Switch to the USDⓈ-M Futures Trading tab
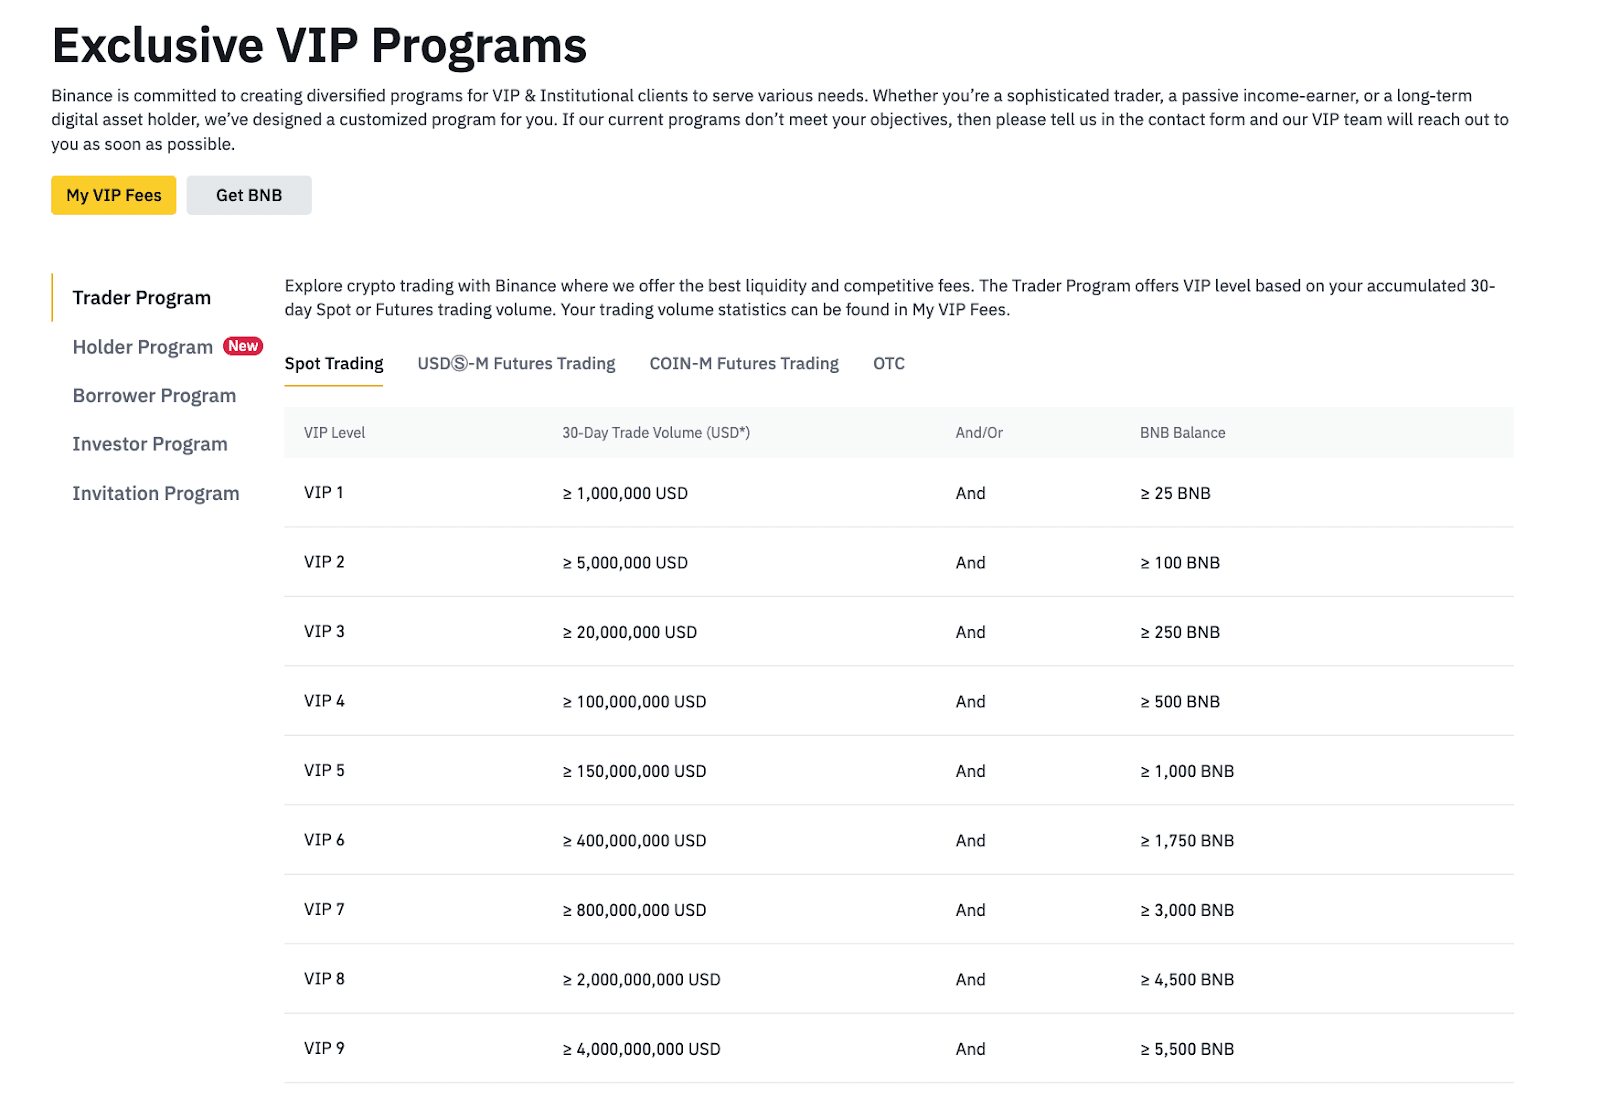This screenshot has height=1097, width=1600. pos(516,363)
